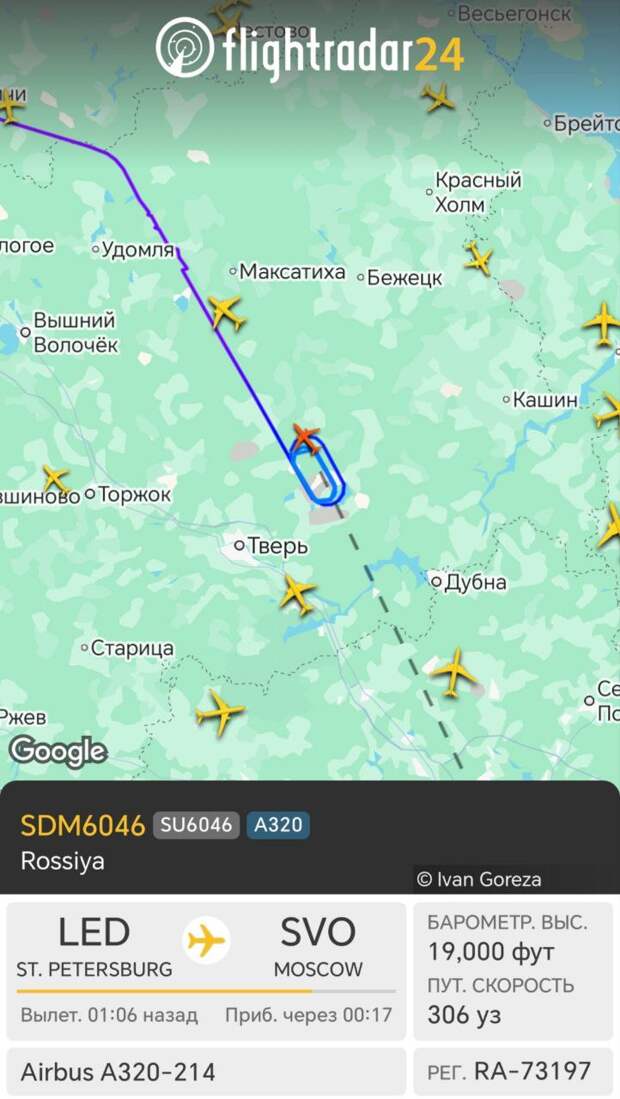Tap the registration RA-73197 field
This screenshot has height=1099, width=620.
click(x=513, y=1071)
